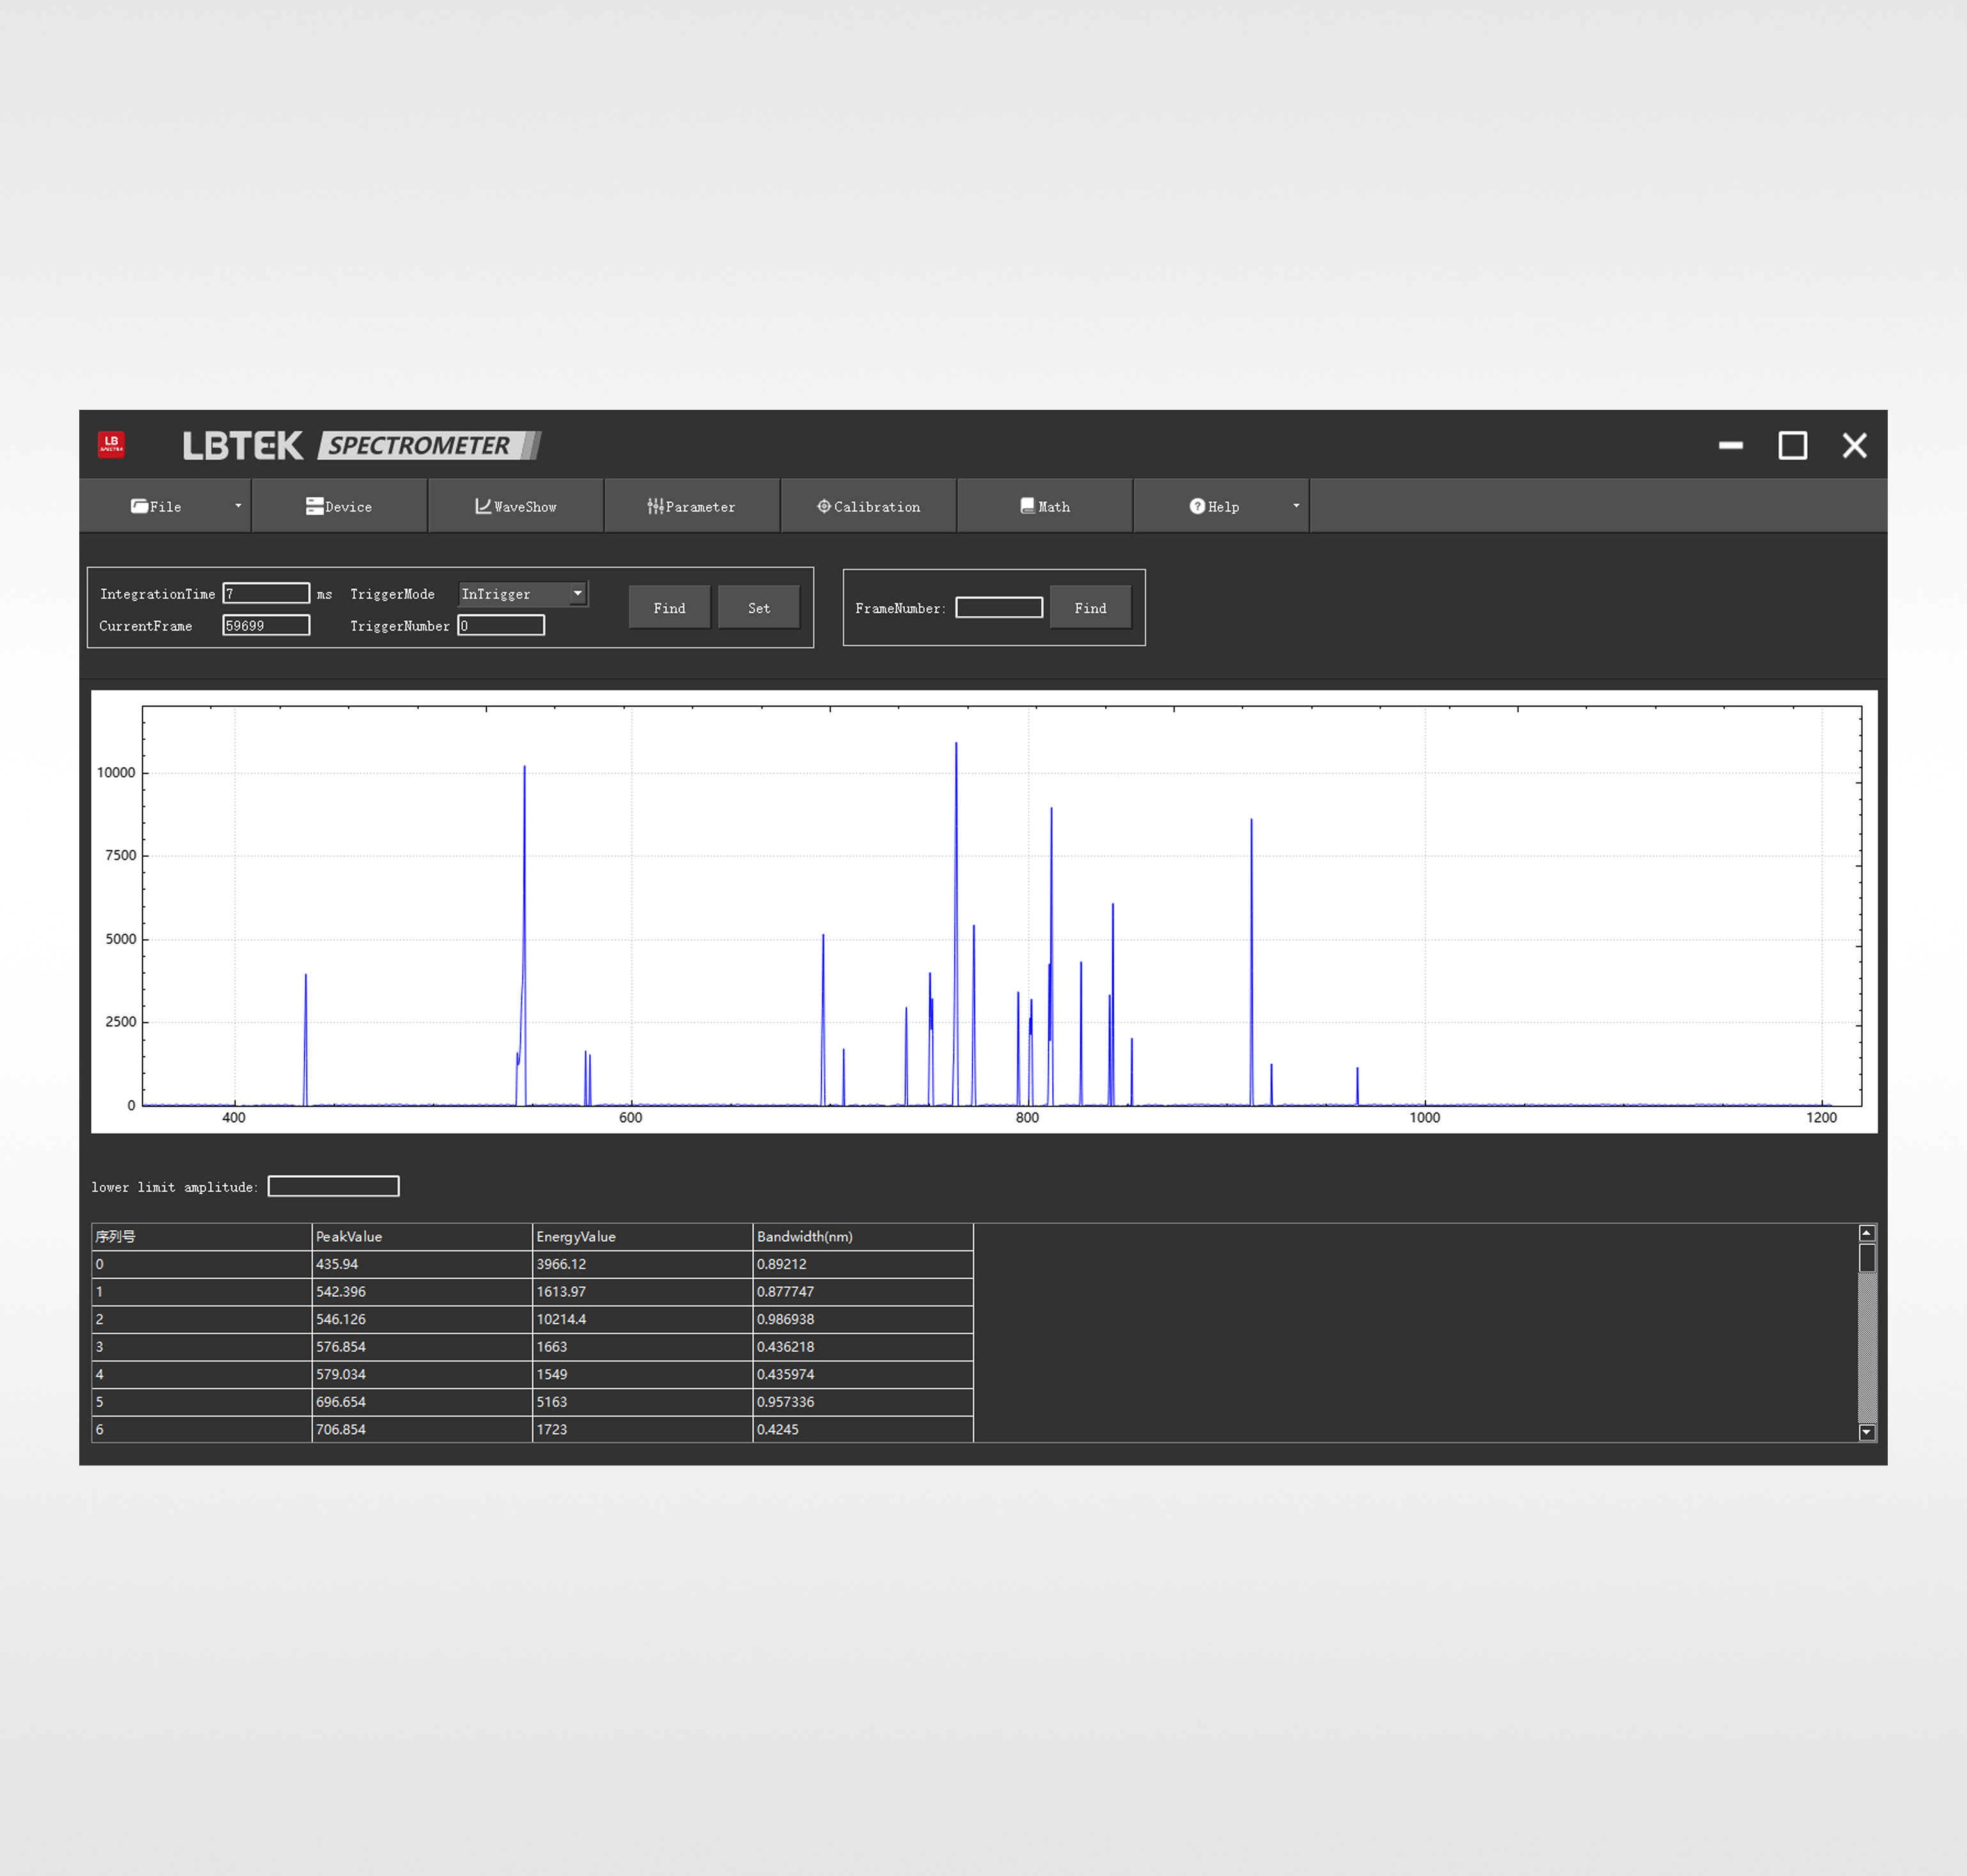
Task: Click the IntegrationTime input field
Action: point(266,594)
